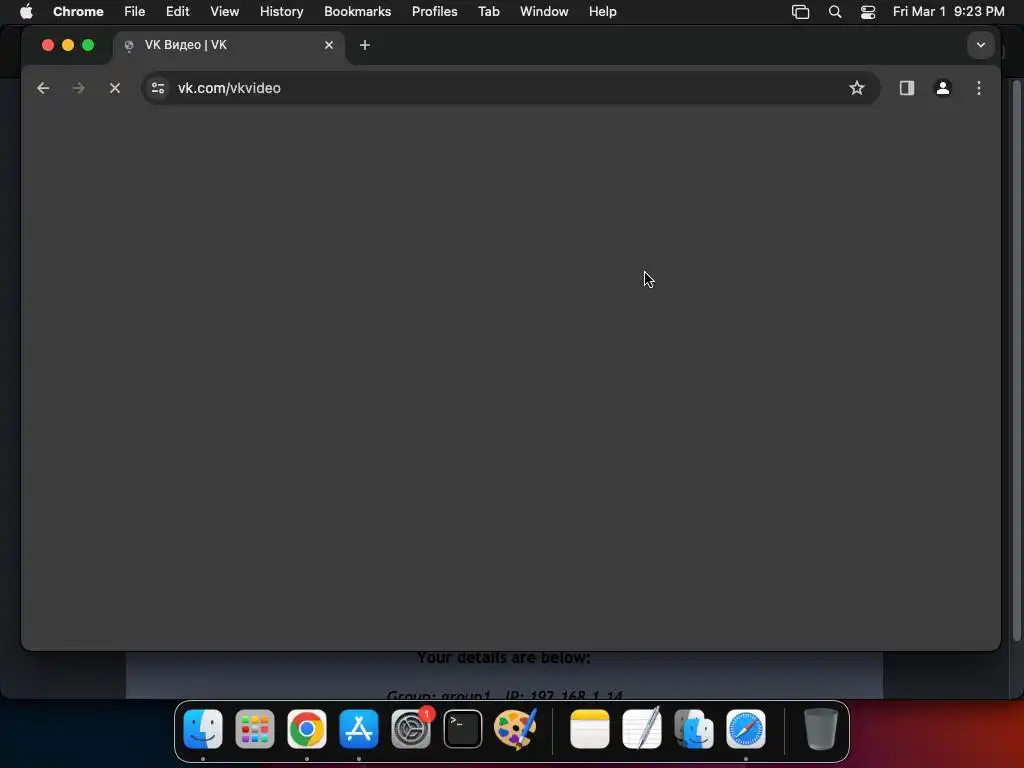The width and height of the screenshot is (1024, 768).
Task: Open the Window menu
Action: 544,12
